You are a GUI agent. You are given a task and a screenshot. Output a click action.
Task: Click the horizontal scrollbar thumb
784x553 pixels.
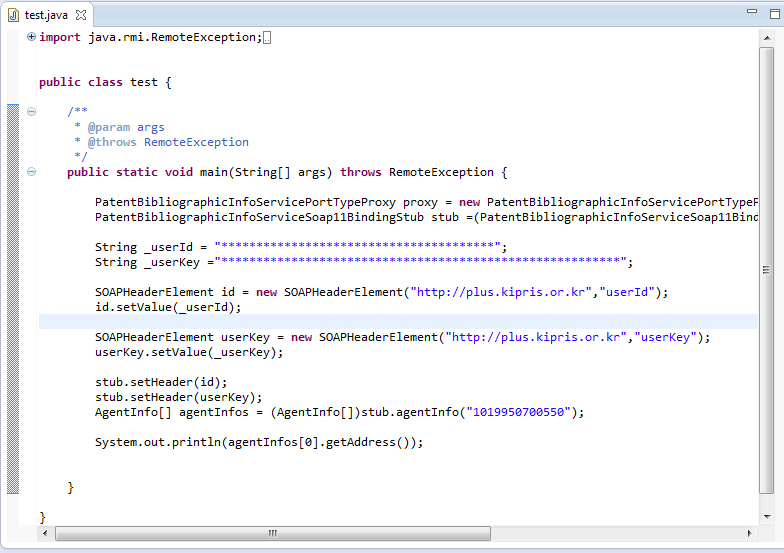[270, 533]
